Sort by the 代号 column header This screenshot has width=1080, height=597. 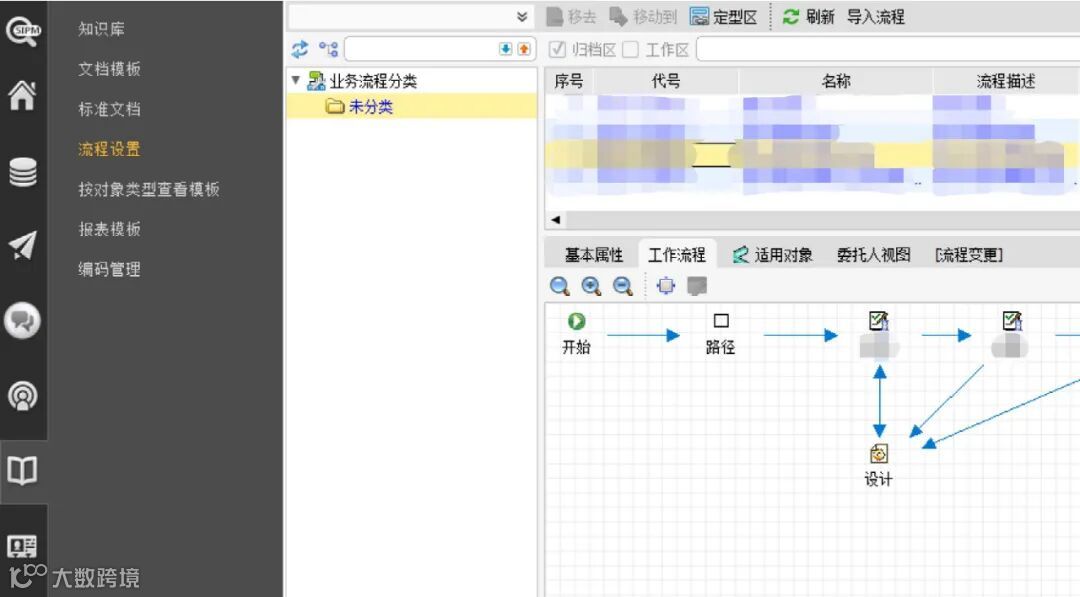[666, 81]
